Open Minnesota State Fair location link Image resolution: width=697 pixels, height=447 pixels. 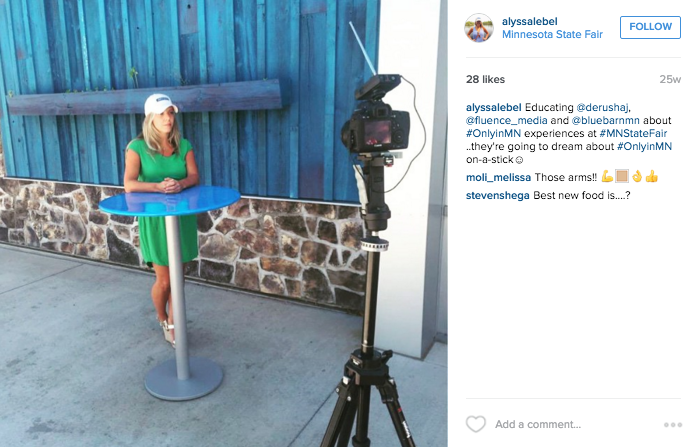pos(552,34)
